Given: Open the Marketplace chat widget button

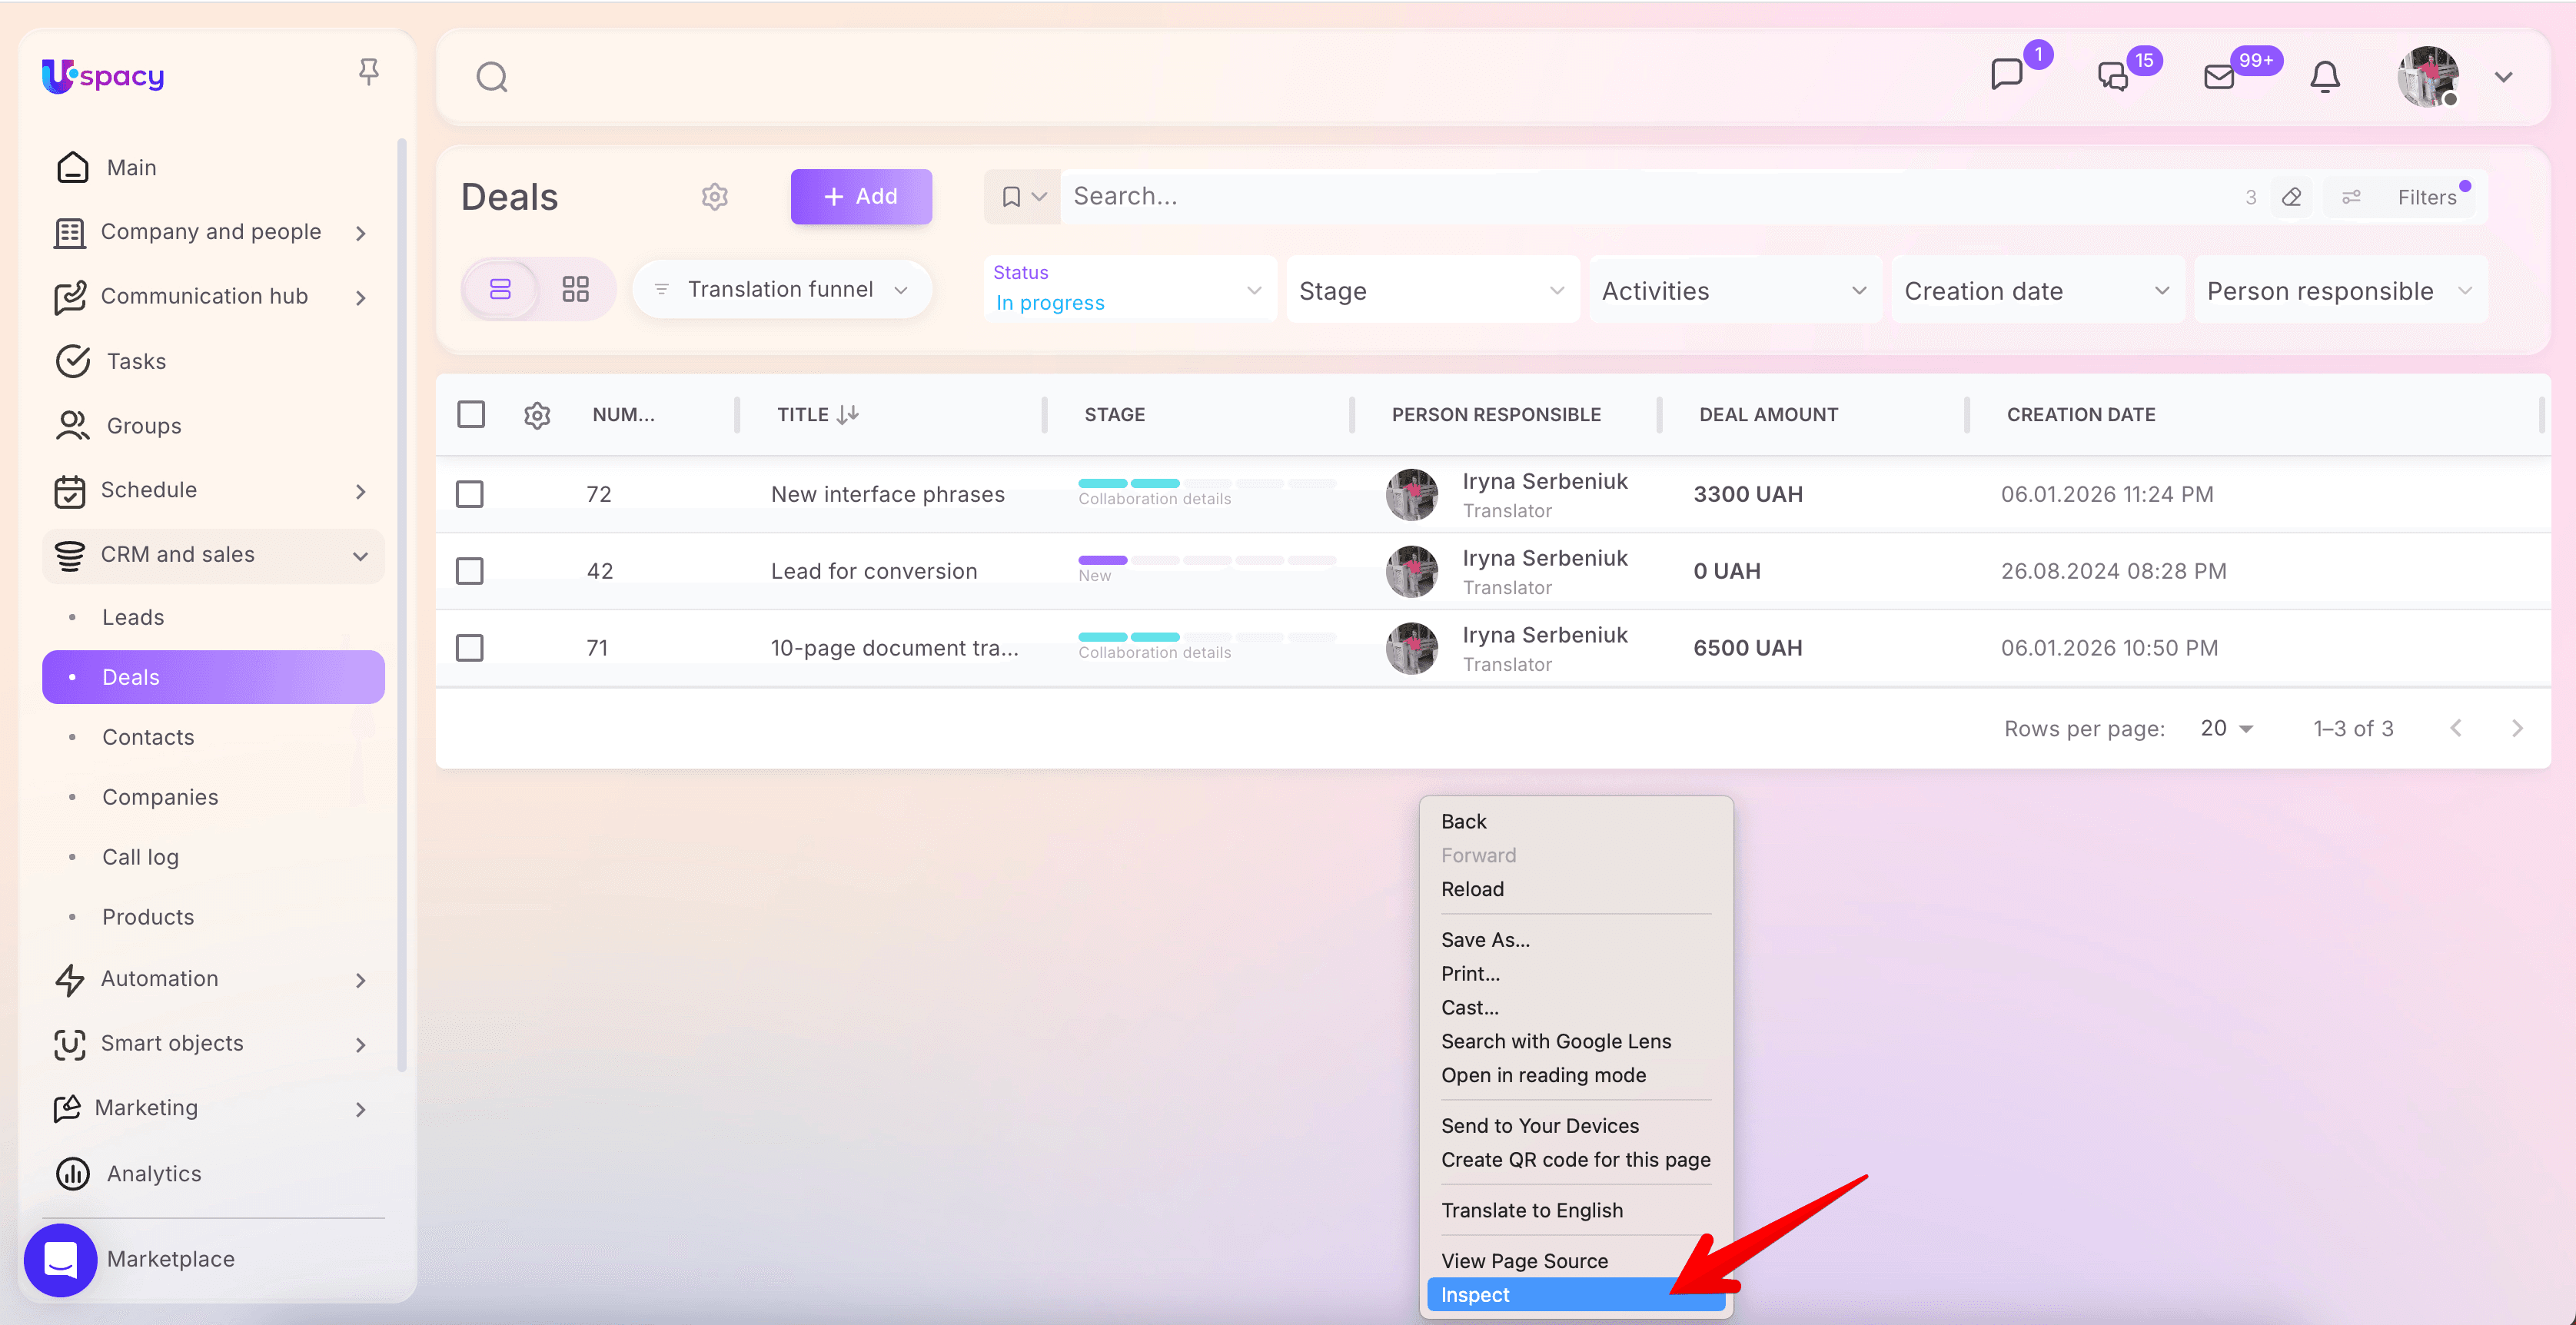Looking at the screenshot, I should pyautogui.click(x=60, y=1260).
